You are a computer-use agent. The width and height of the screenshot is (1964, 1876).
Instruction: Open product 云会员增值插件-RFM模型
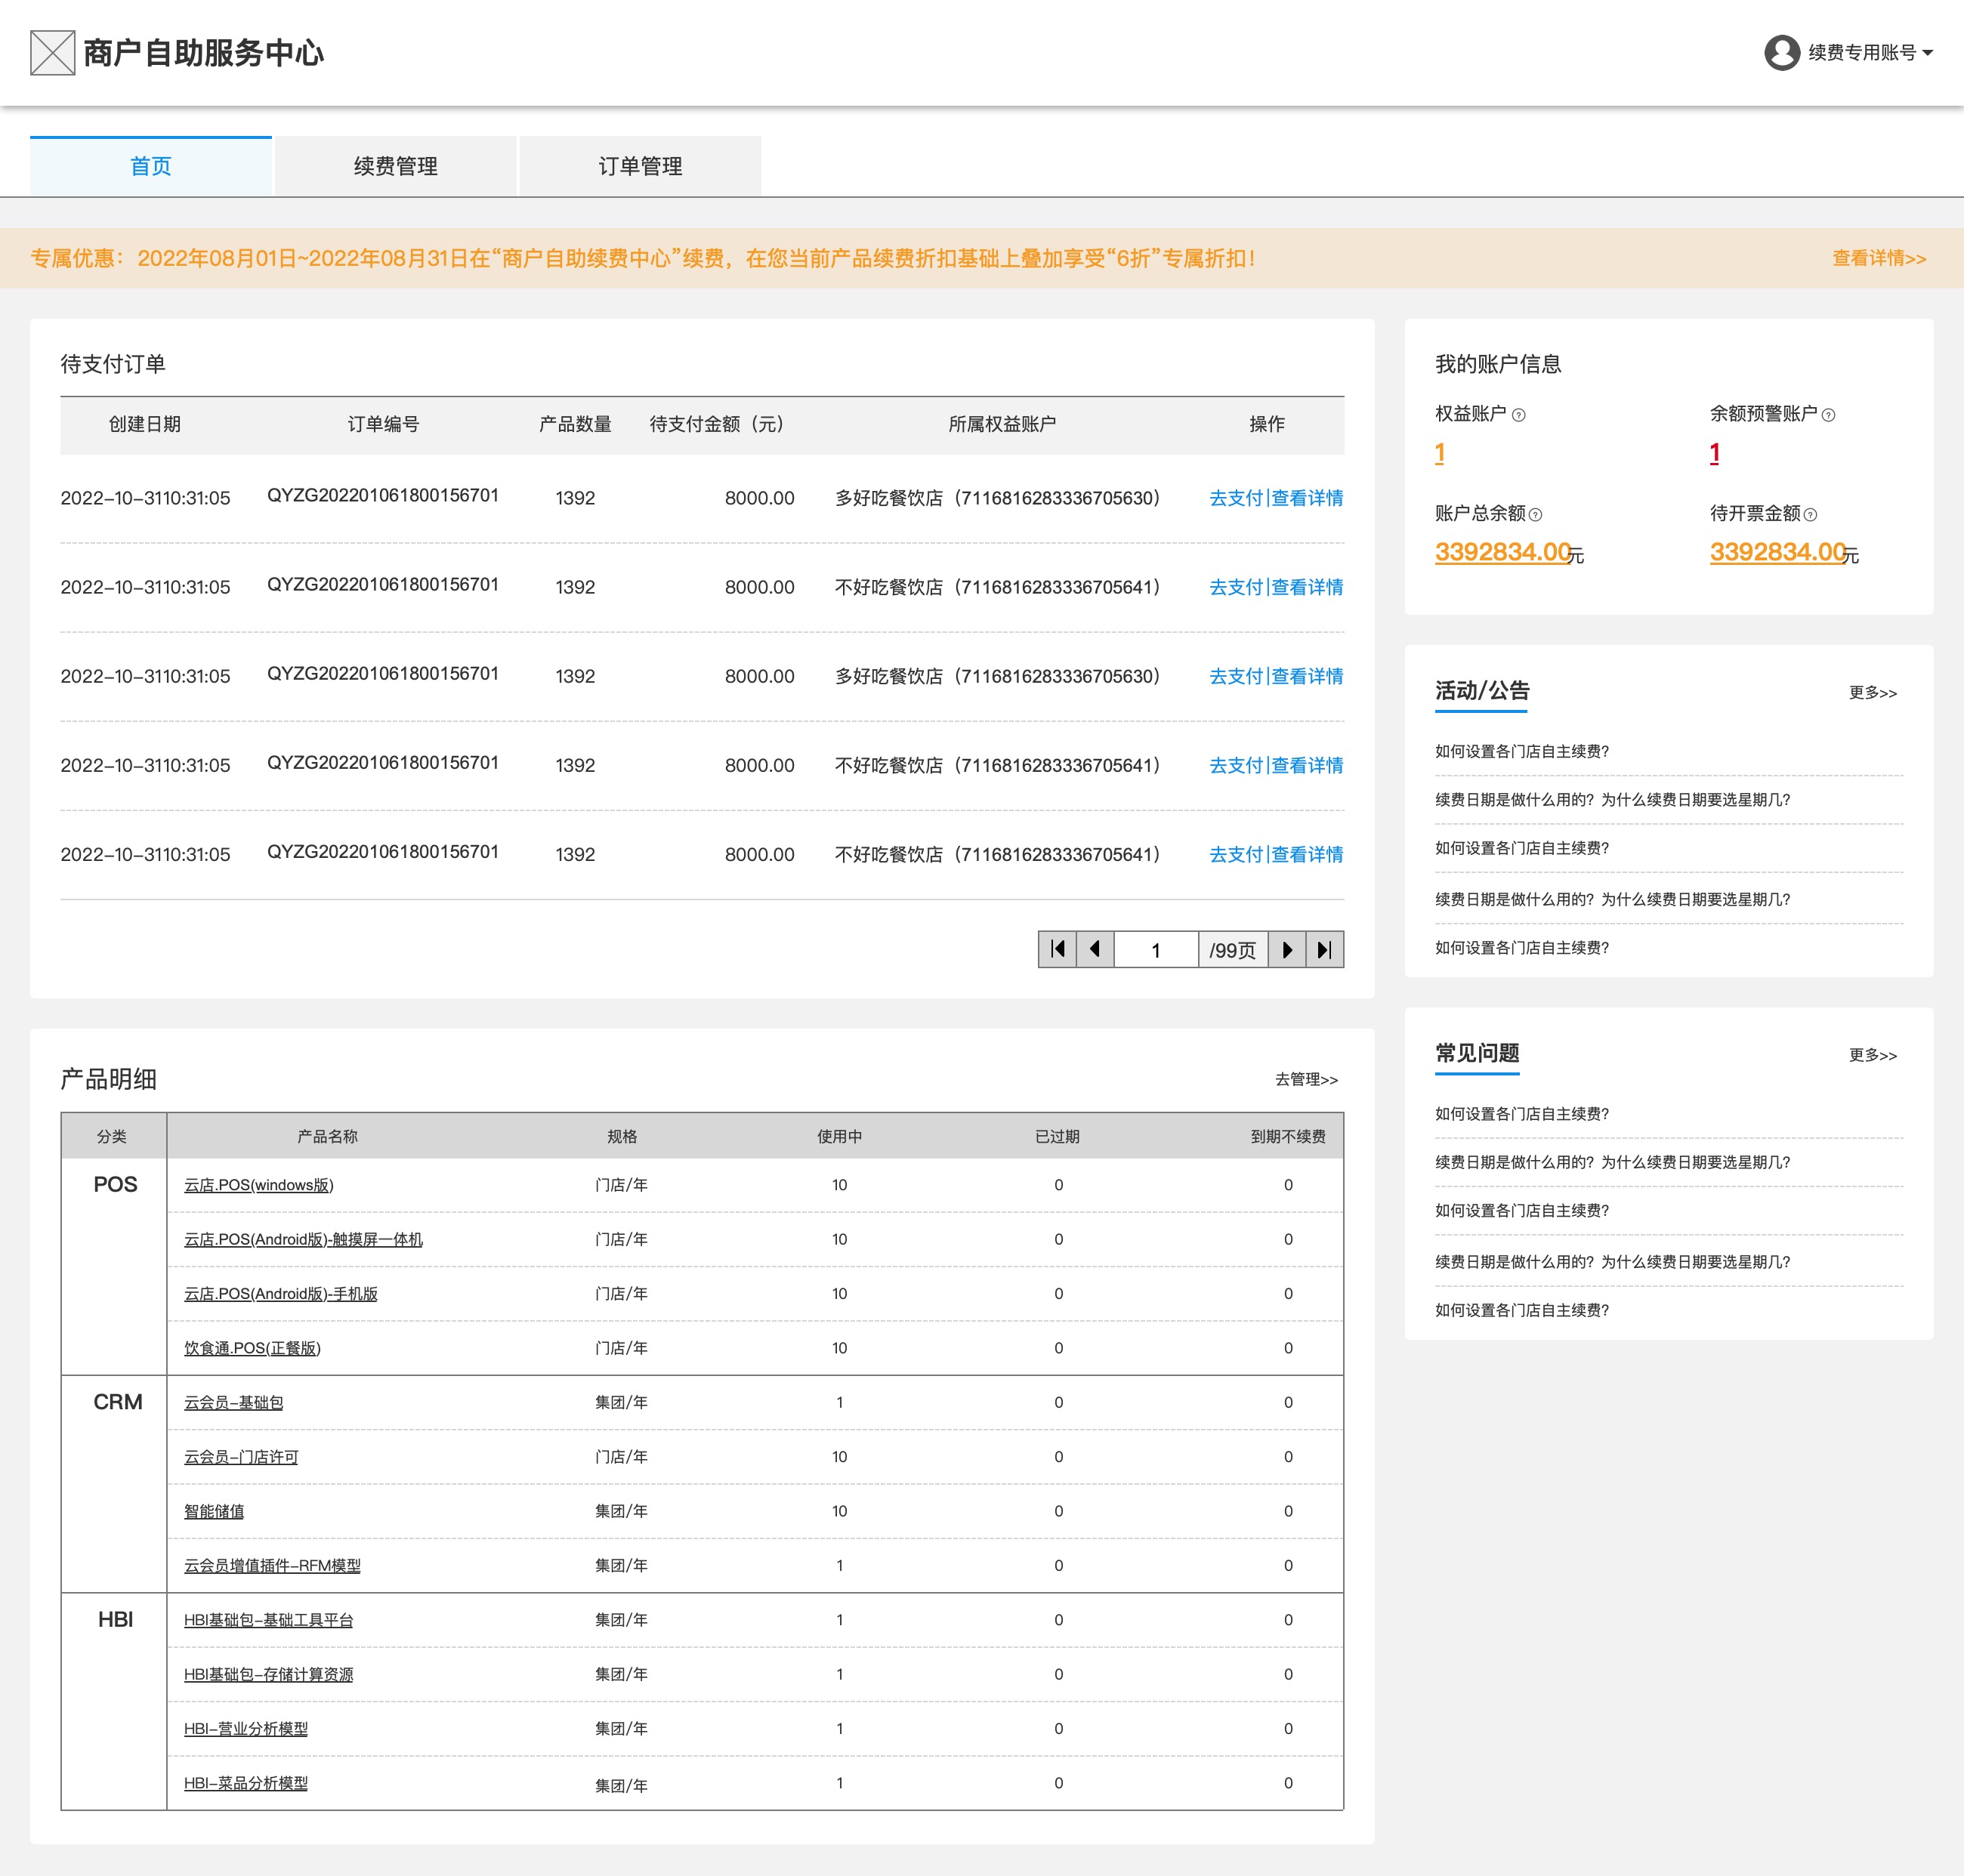pos(272,1565)
